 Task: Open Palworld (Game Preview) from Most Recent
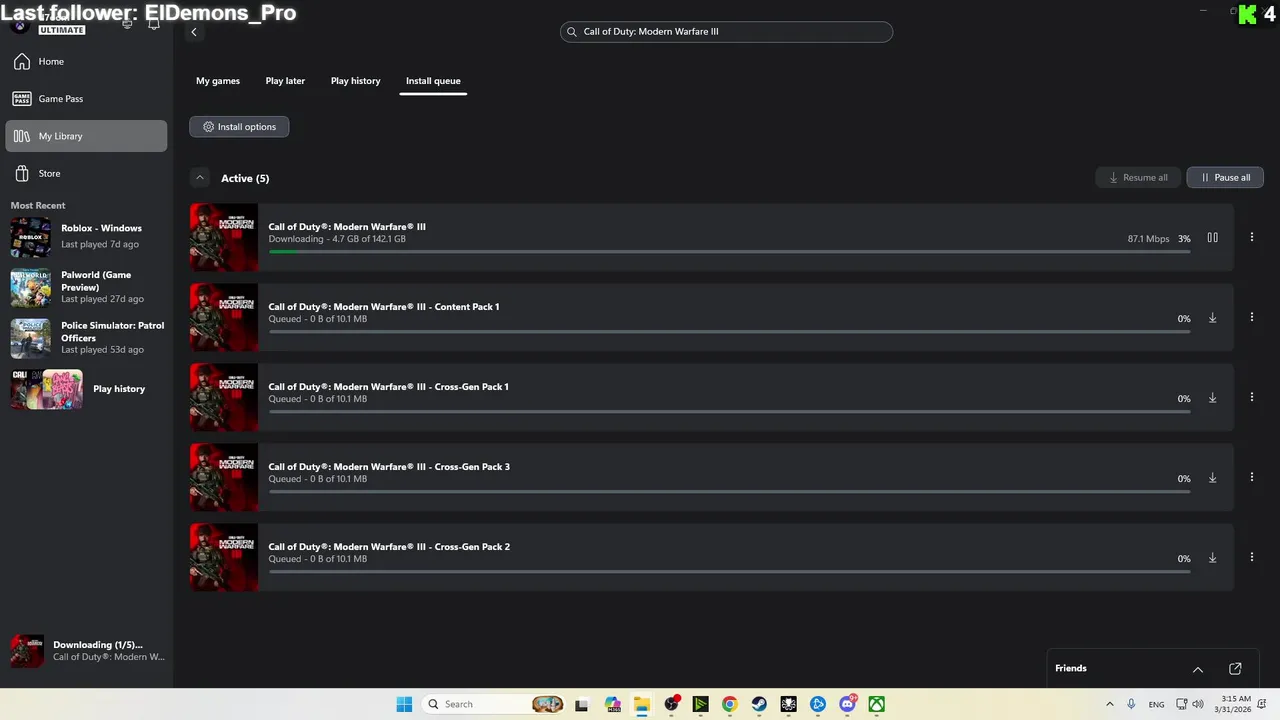pos(86,287)
